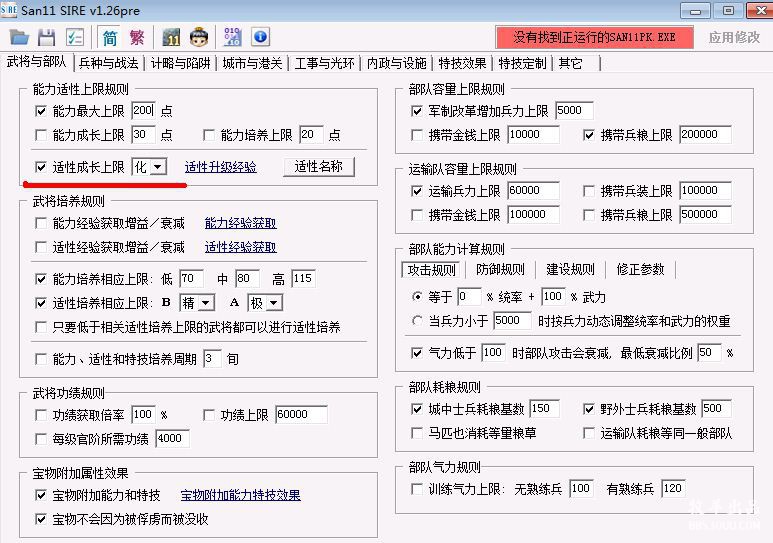Toggle 宝物不会因为被俘虏而被没收 checkbox
The image size is (773, 543).
click(41, 519)
